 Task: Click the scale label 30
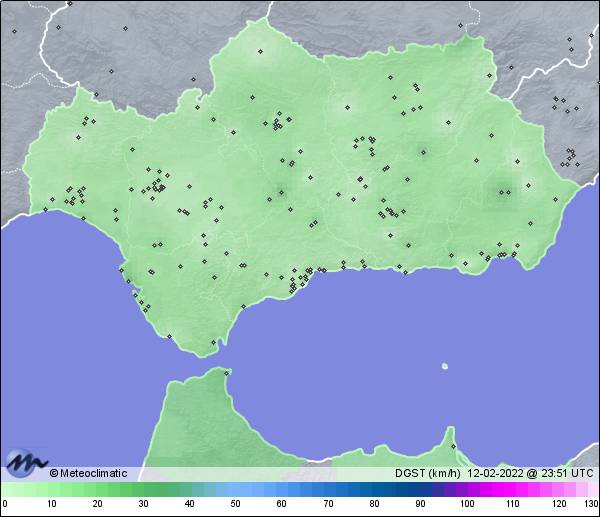coord(143,503)
